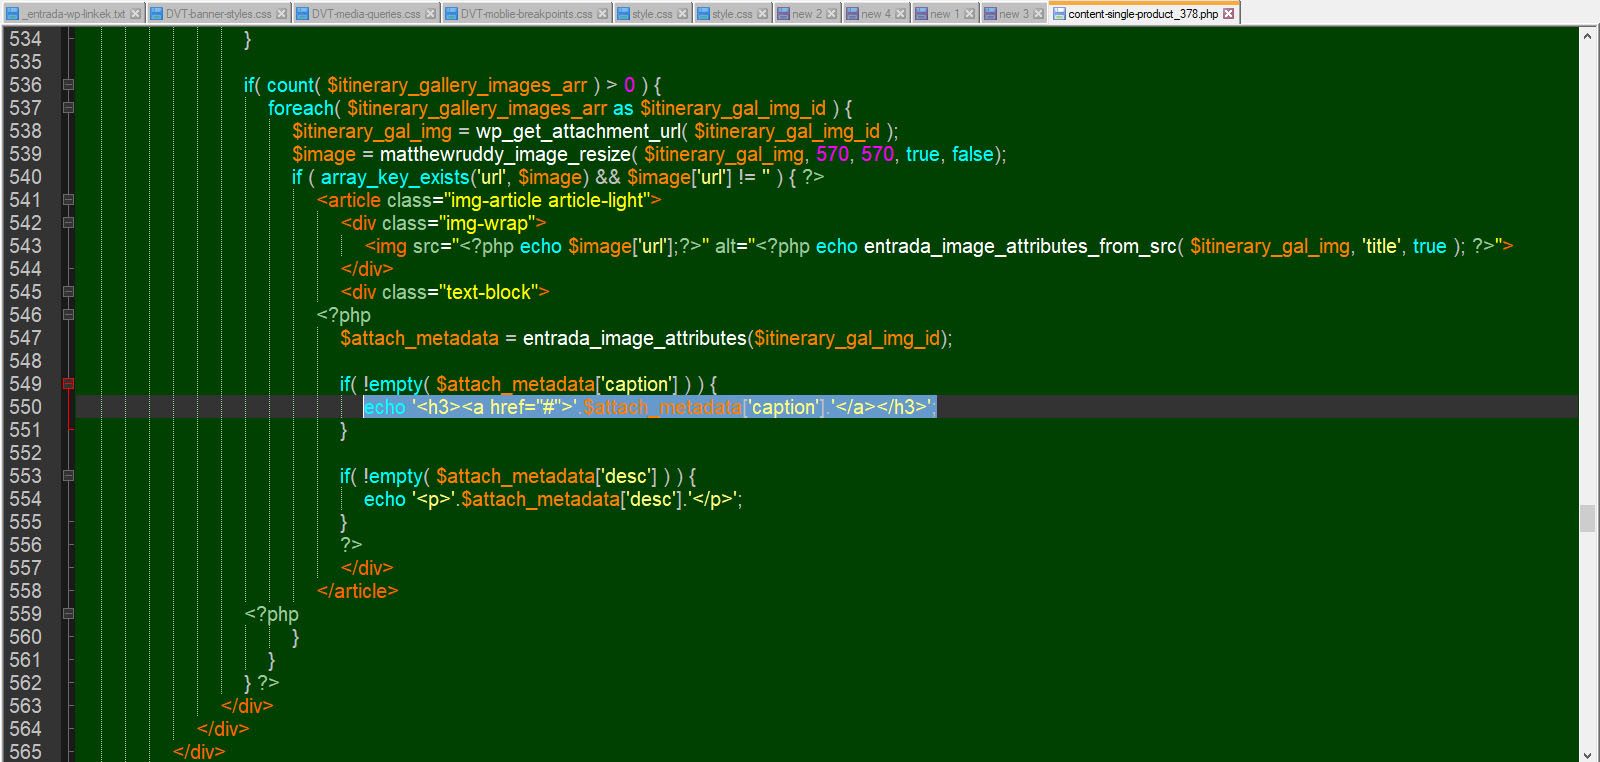Click disk icon on content-single-product_378.php tab
The width and height of the screenshot is (1600, 762).
(x=1059, y=14)
